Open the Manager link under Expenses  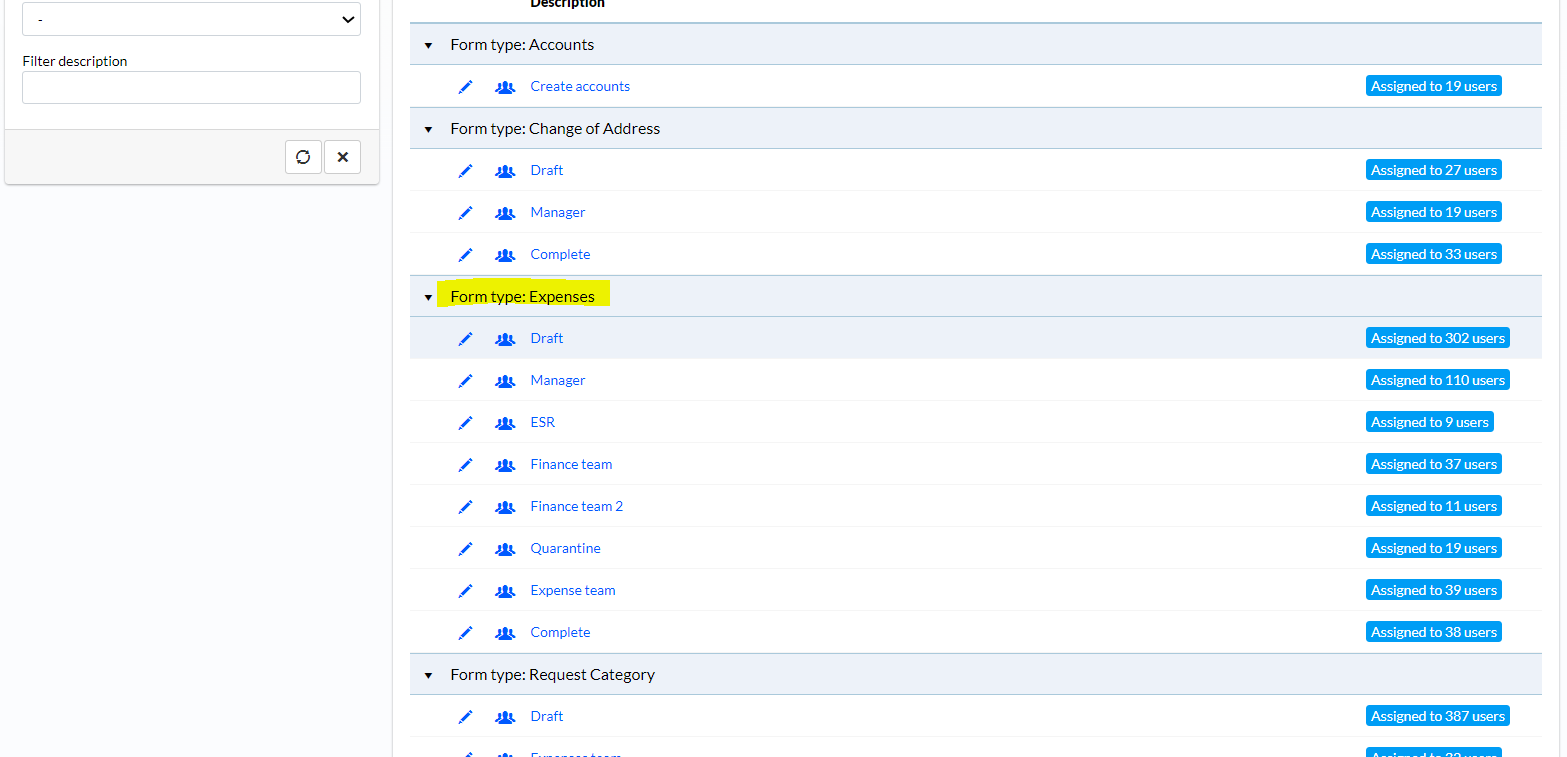click(558, 380)
